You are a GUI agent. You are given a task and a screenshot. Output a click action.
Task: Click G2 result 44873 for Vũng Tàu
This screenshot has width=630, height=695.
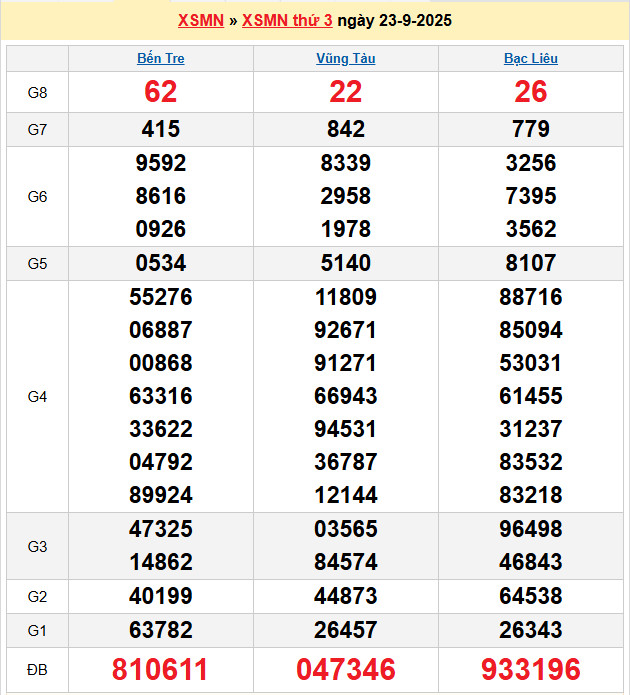345,597
